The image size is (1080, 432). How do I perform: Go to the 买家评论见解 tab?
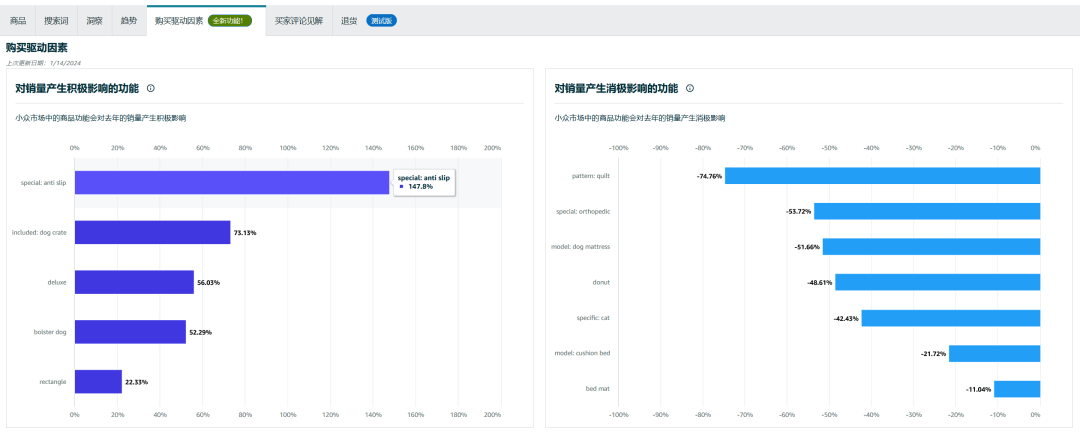[x=299, y=20]
